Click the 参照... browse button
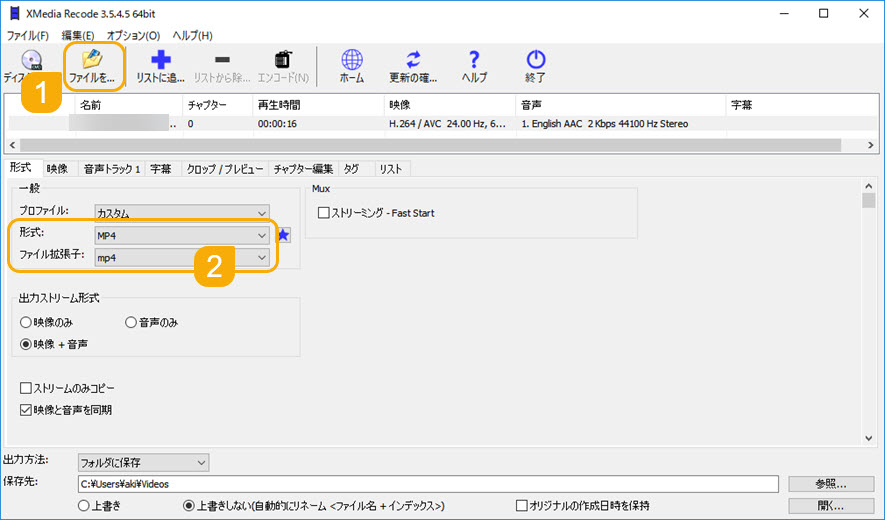This screenshot has height=520, width=885. (x=831, y=484)
